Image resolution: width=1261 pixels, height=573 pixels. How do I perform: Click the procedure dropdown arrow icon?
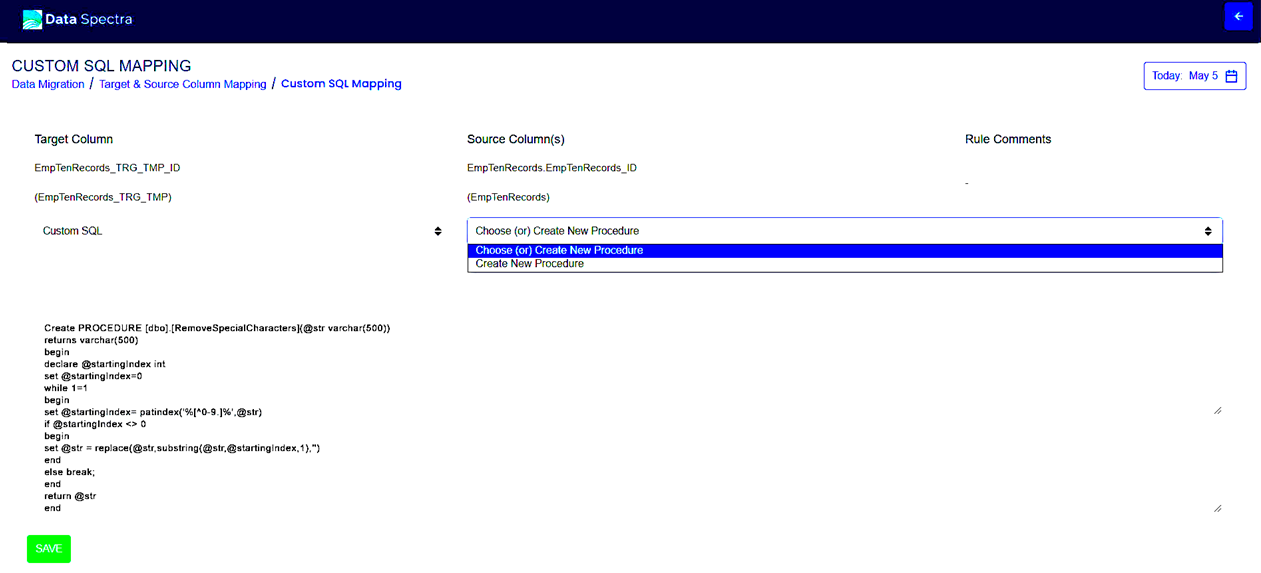tap(1208, 231)
